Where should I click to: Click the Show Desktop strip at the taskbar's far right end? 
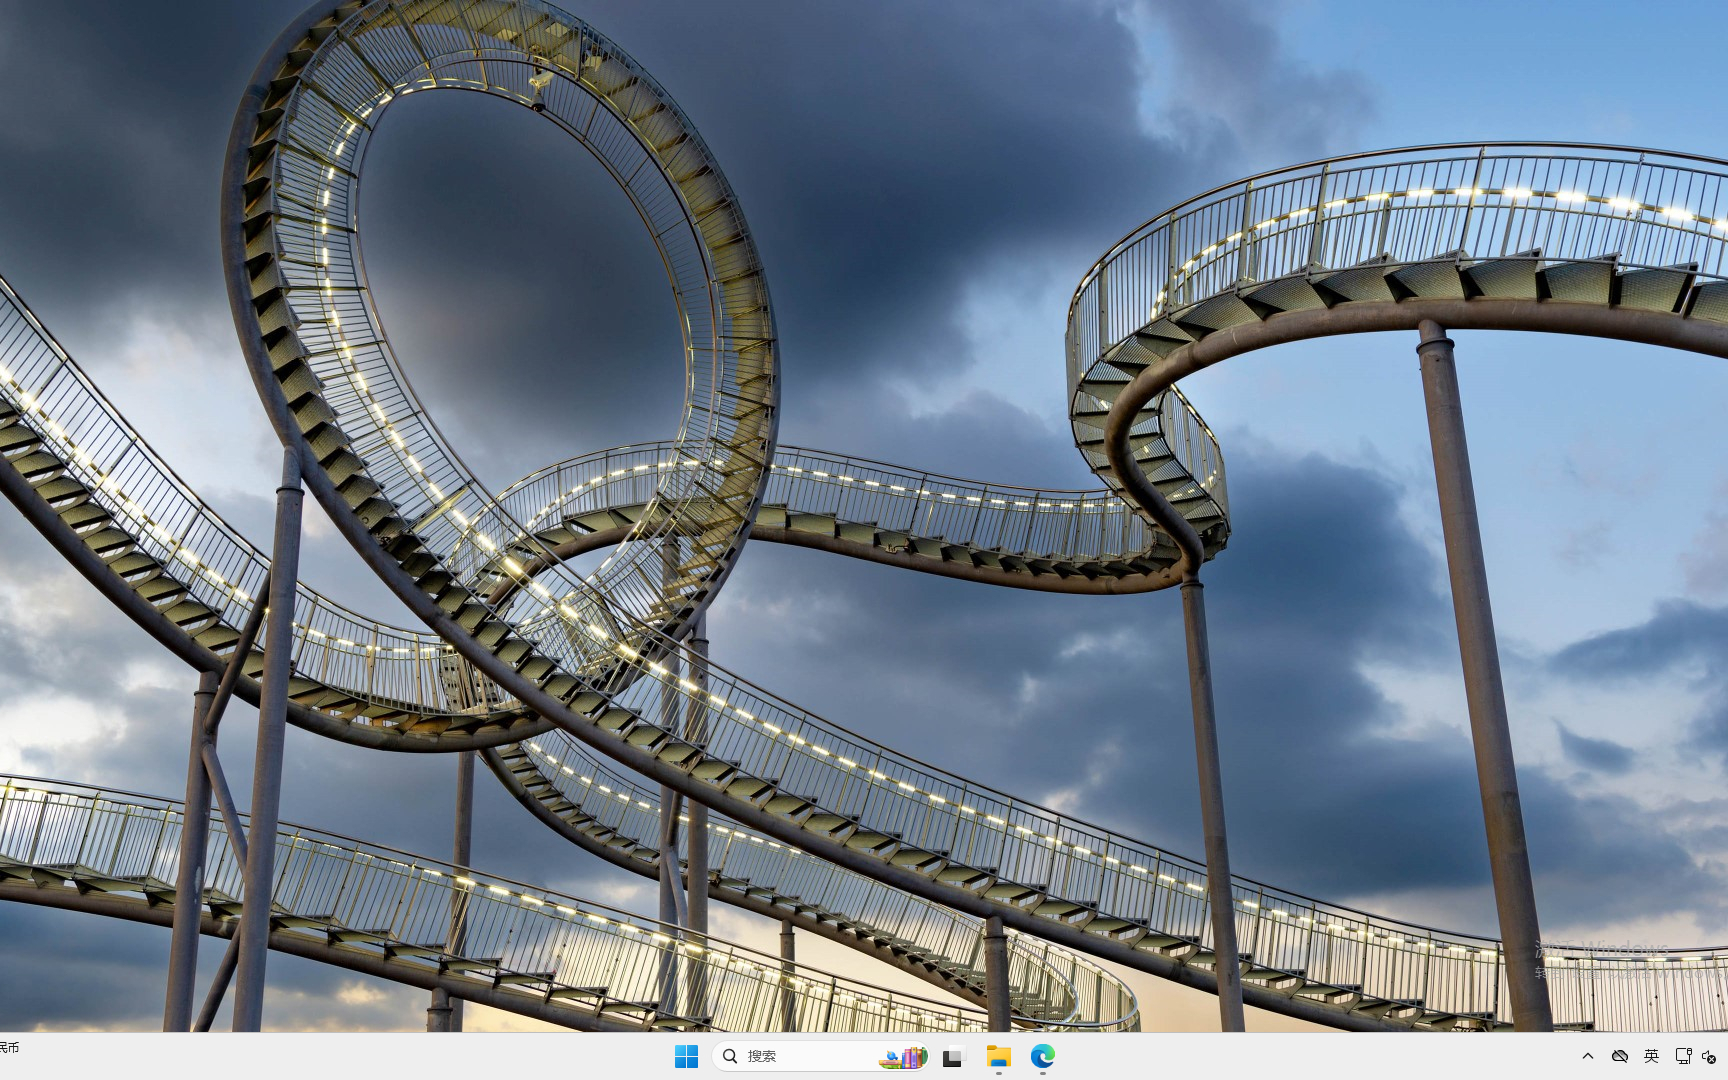tap(1725, 1056)
